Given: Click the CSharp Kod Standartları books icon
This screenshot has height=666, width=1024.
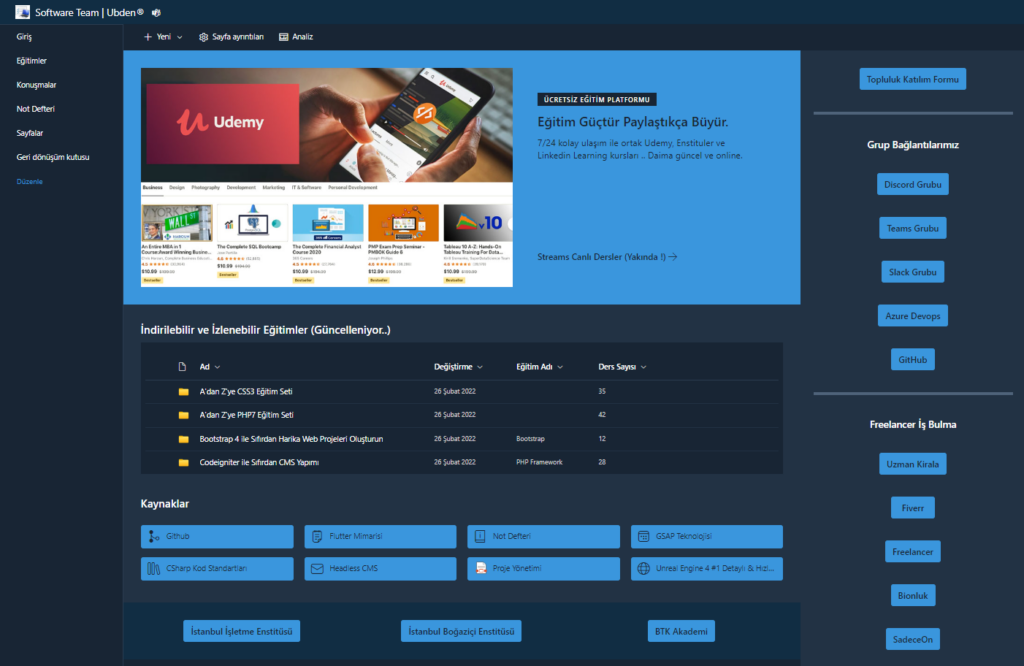Looking at the screenshot, I should click(153, 569).
